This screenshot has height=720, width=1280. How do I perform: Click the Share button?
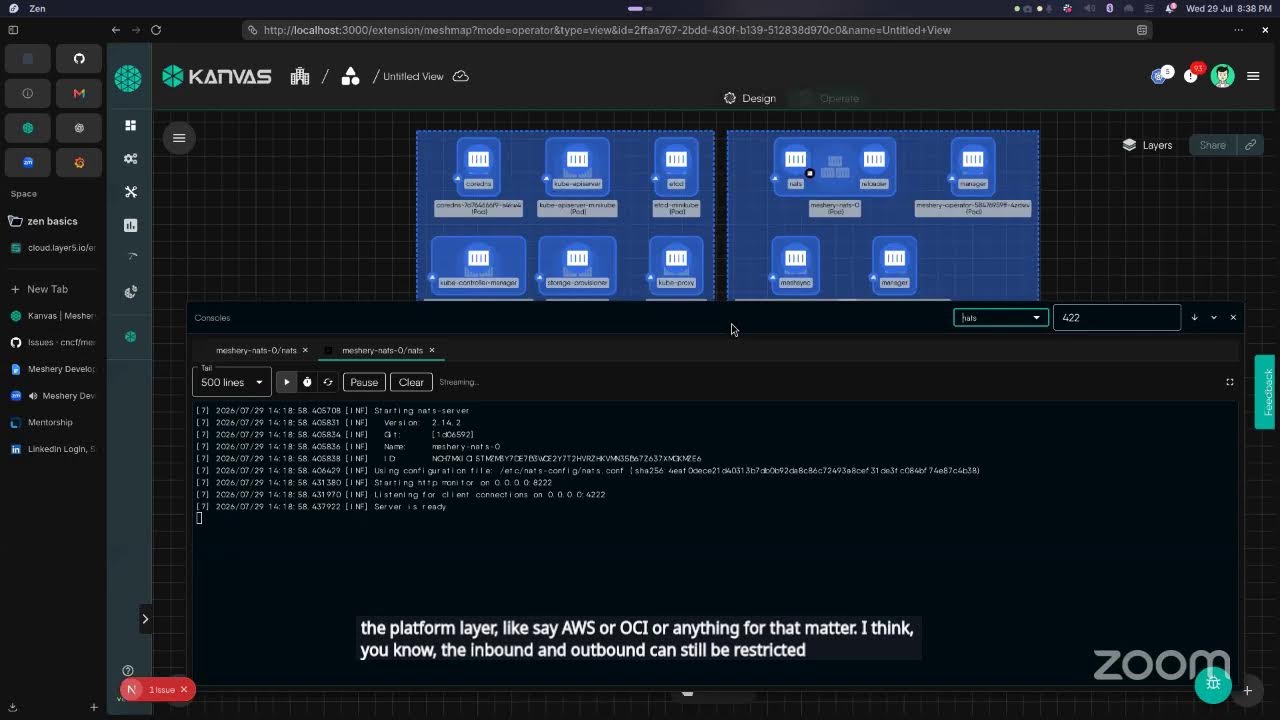pos(1212,145)
